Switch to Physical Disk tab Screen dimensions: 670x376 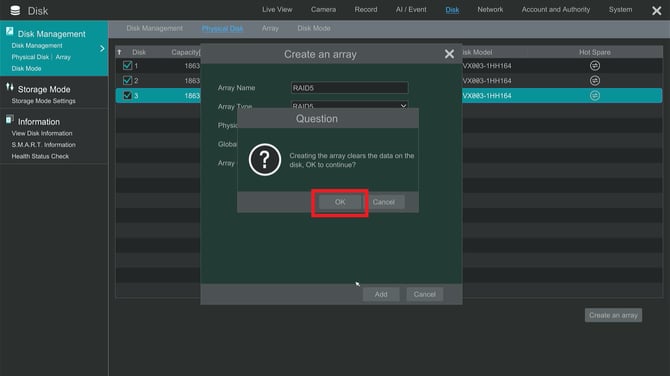(x=222, y=28)
